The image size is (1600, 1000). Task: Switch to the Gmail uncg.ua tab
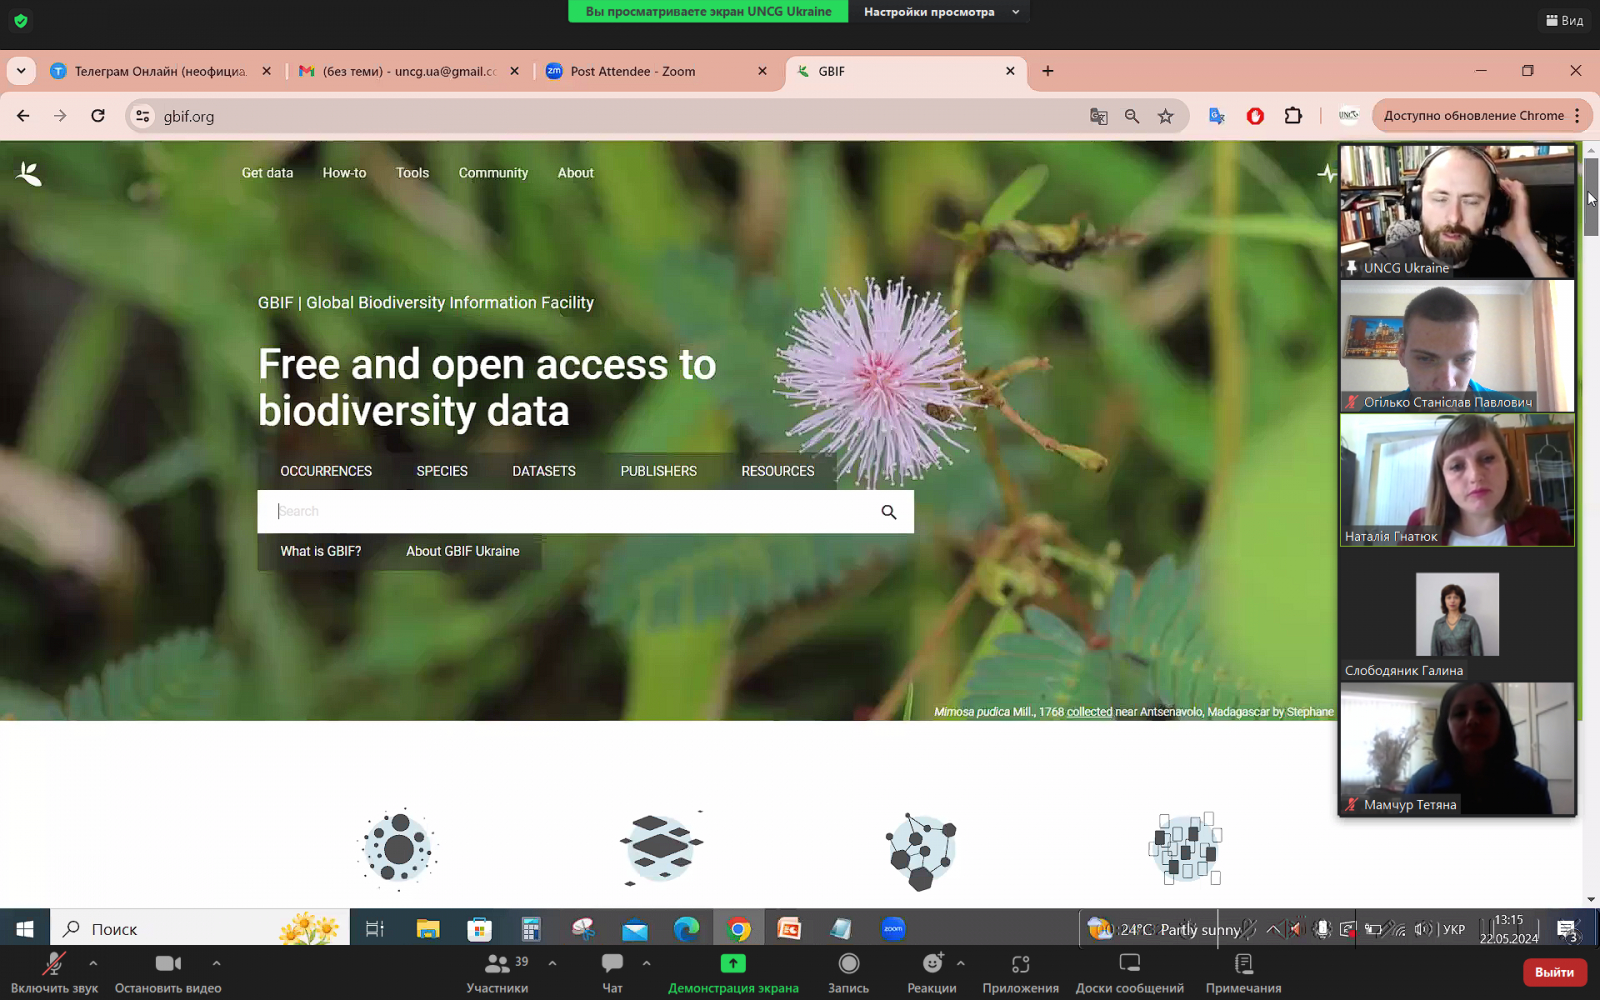(x=410, y=71)
